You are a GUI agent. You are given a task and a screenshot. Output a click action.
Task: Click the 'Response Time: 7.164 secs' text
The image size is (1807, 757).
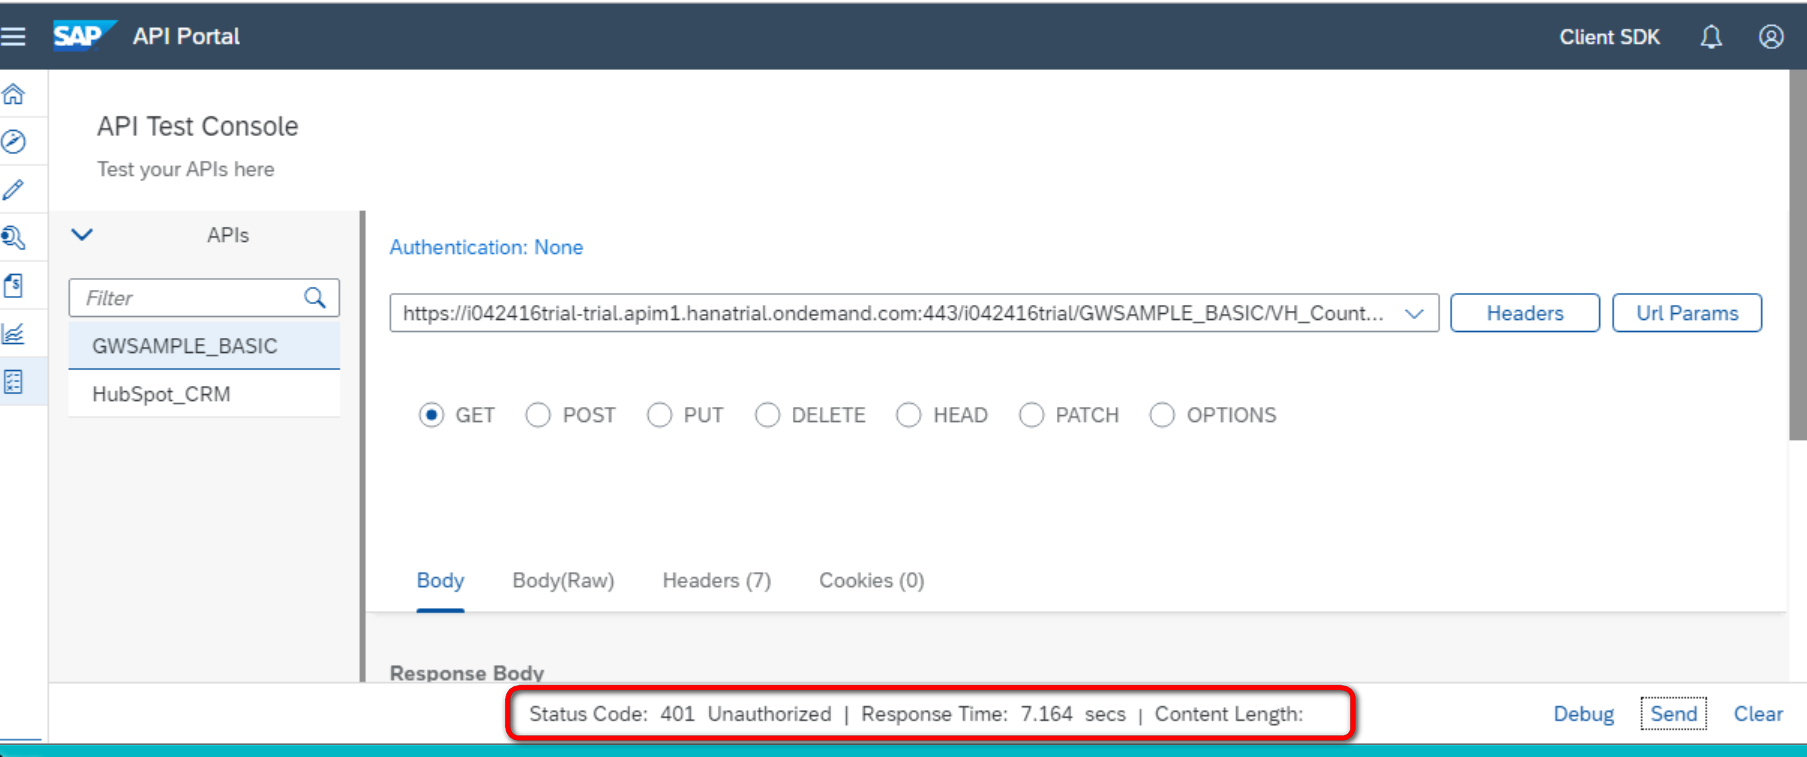[x=993, y=714]
